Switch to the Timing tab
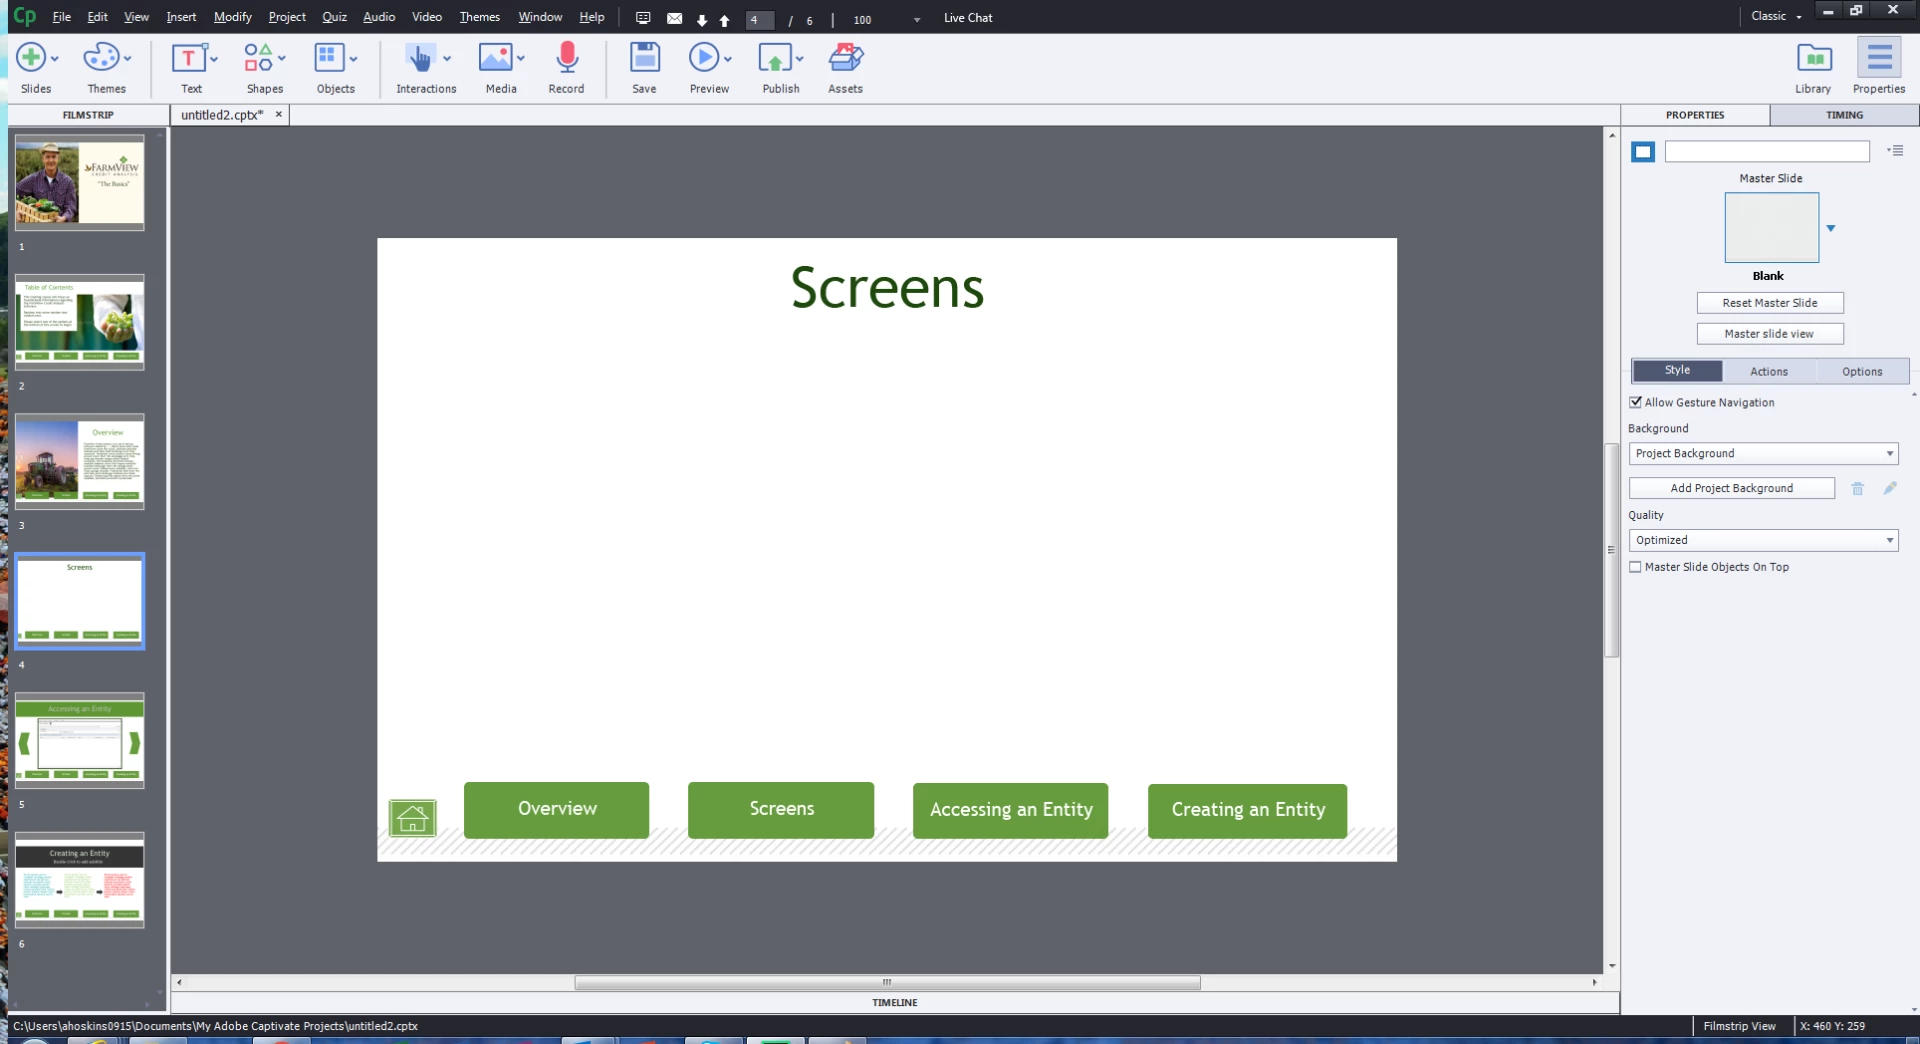 point(1844,115)
